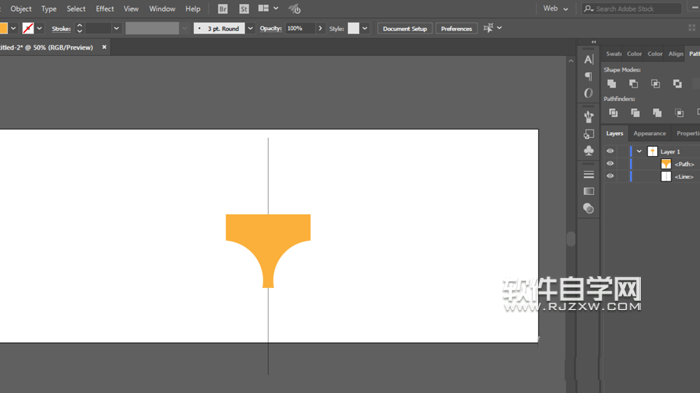Toggle visibility of the Line sublayer

click(x=610, y=176)
